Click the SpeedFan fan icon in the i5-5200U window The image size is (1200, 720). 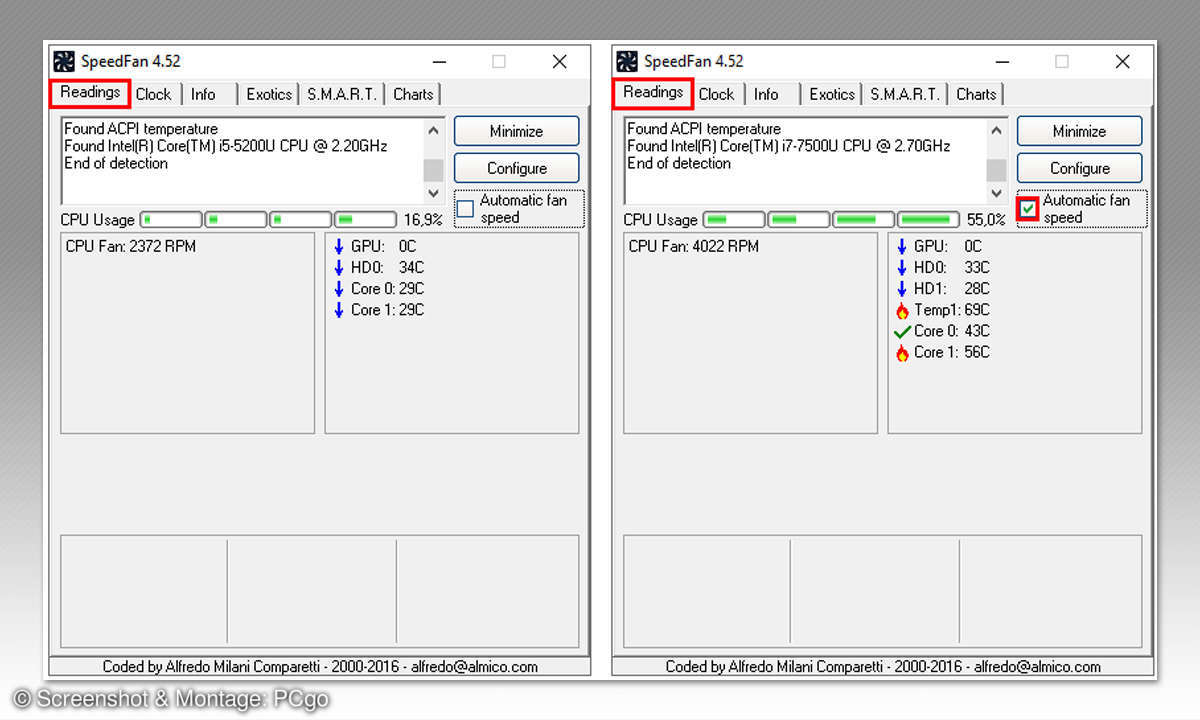[x=64, y=61]
